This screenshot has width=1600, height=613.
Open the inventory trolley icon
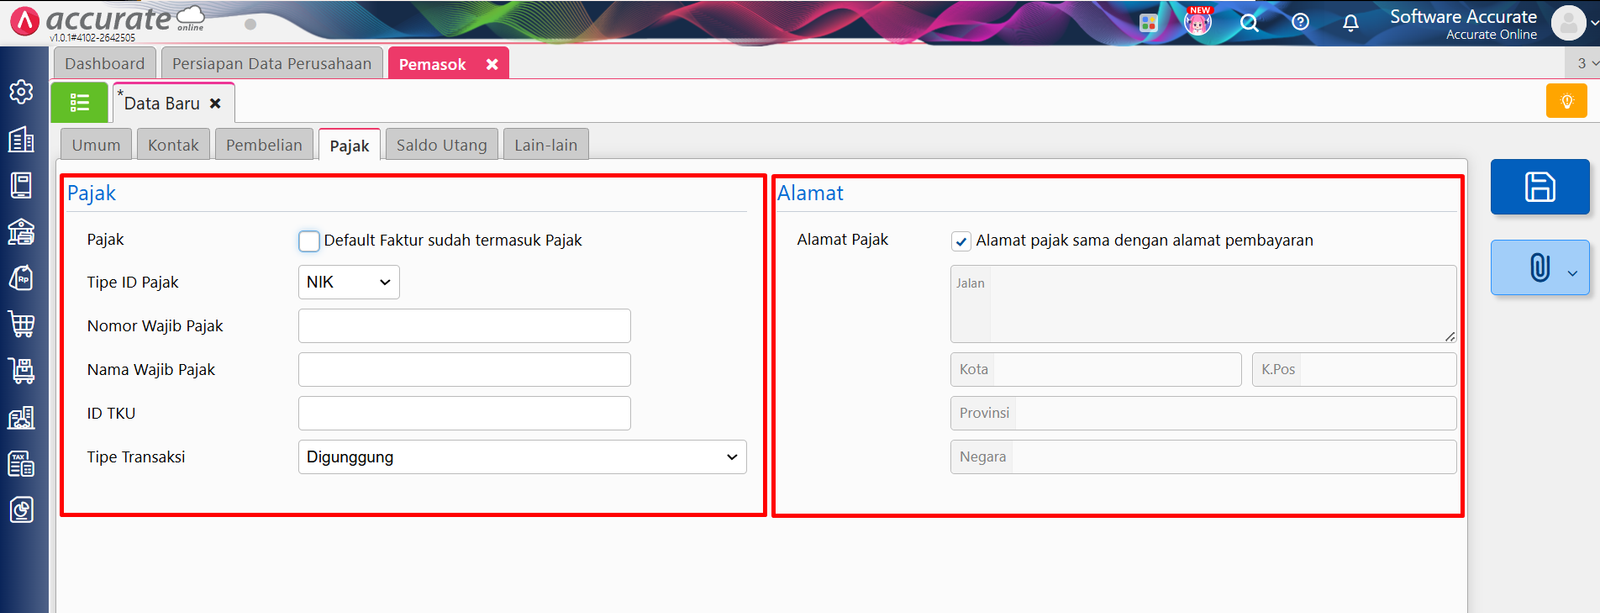21,370
